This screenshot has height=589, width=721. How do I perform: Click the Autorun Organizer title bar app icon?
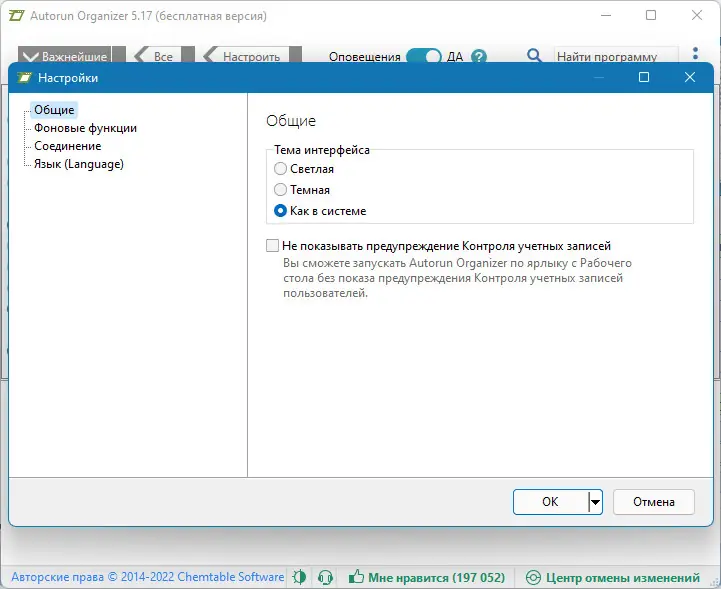(x=17, y=16)
